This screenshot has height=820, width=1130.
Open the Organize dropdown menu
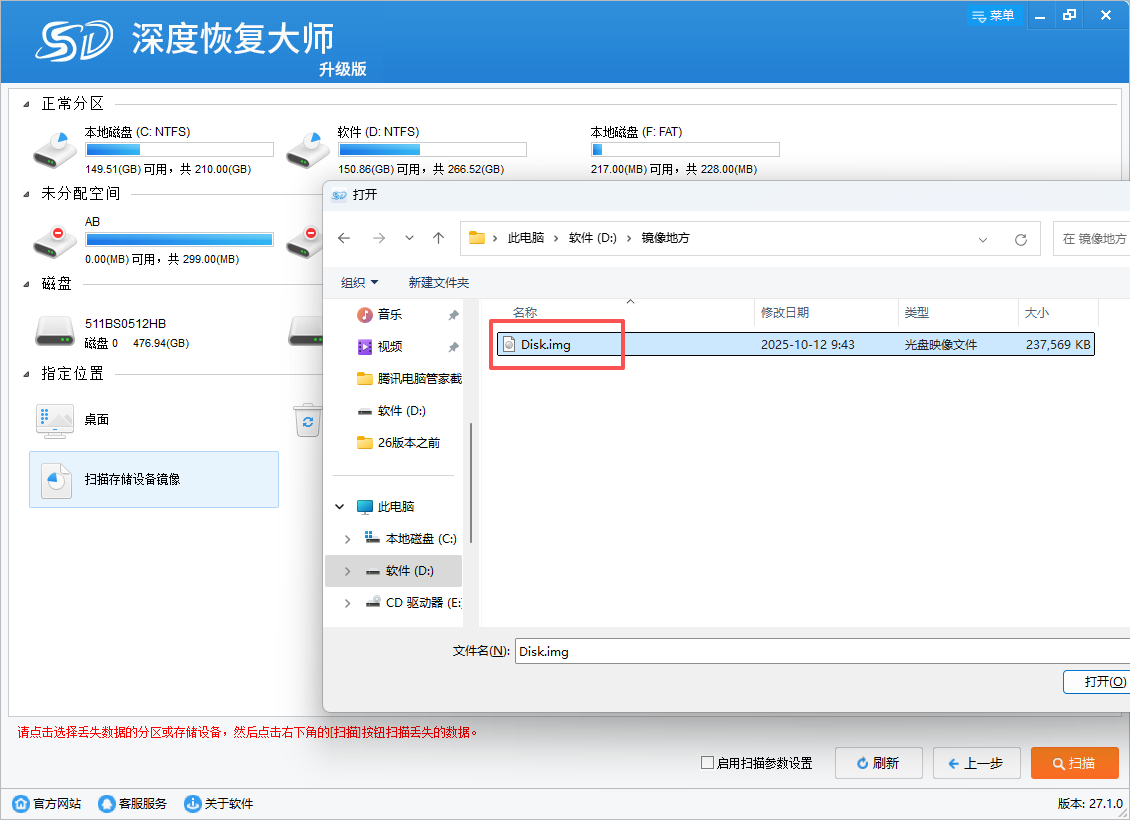tap(359, 283)
